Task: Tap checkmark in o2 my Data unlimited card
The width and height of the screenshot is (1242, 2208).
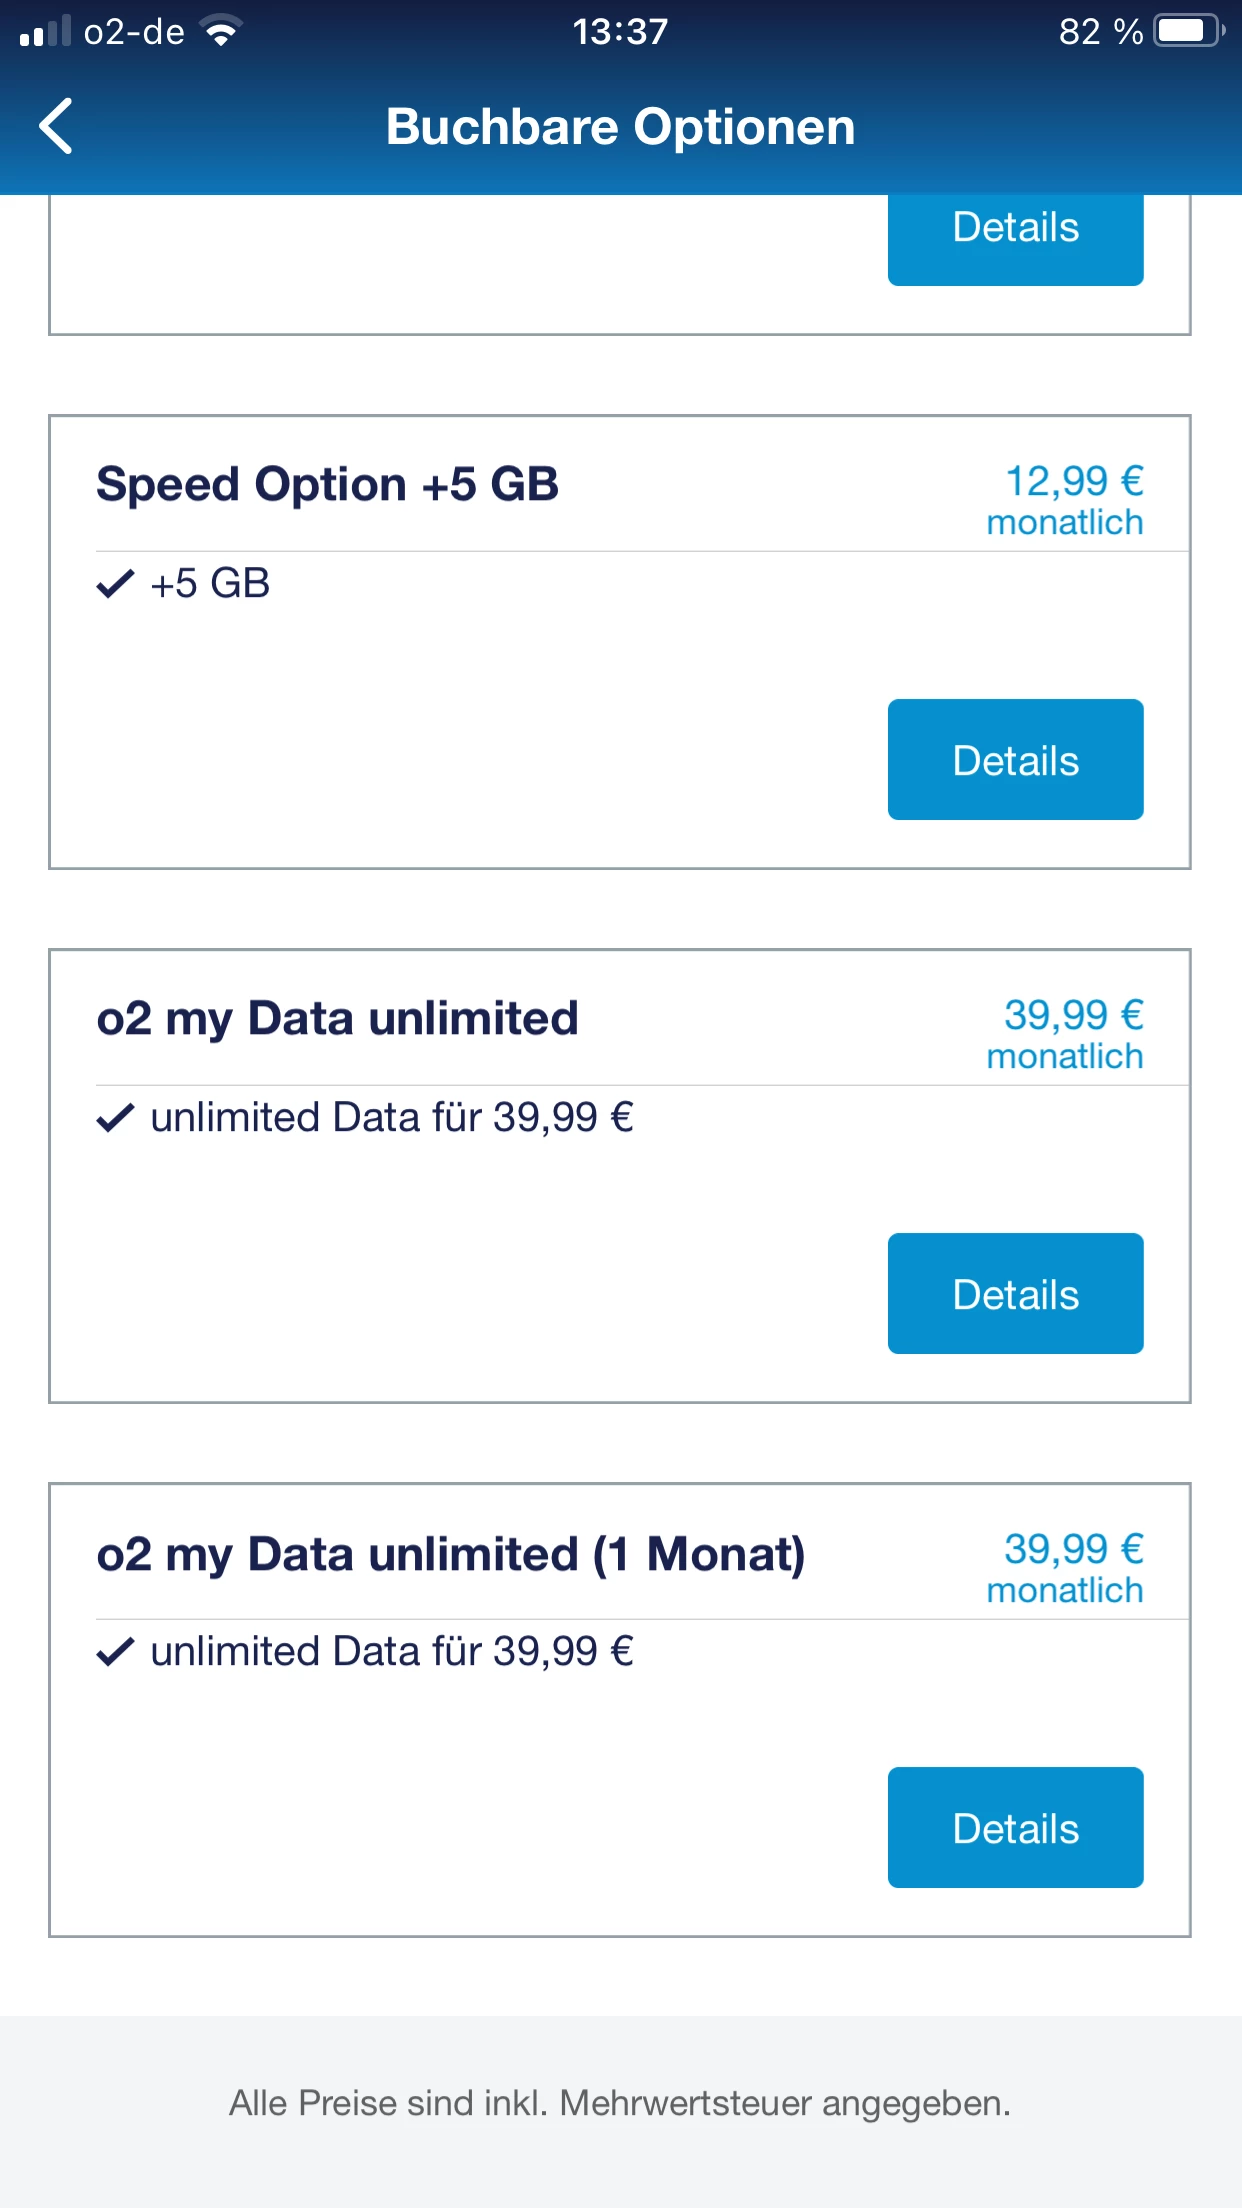Action: (115, 1117)
